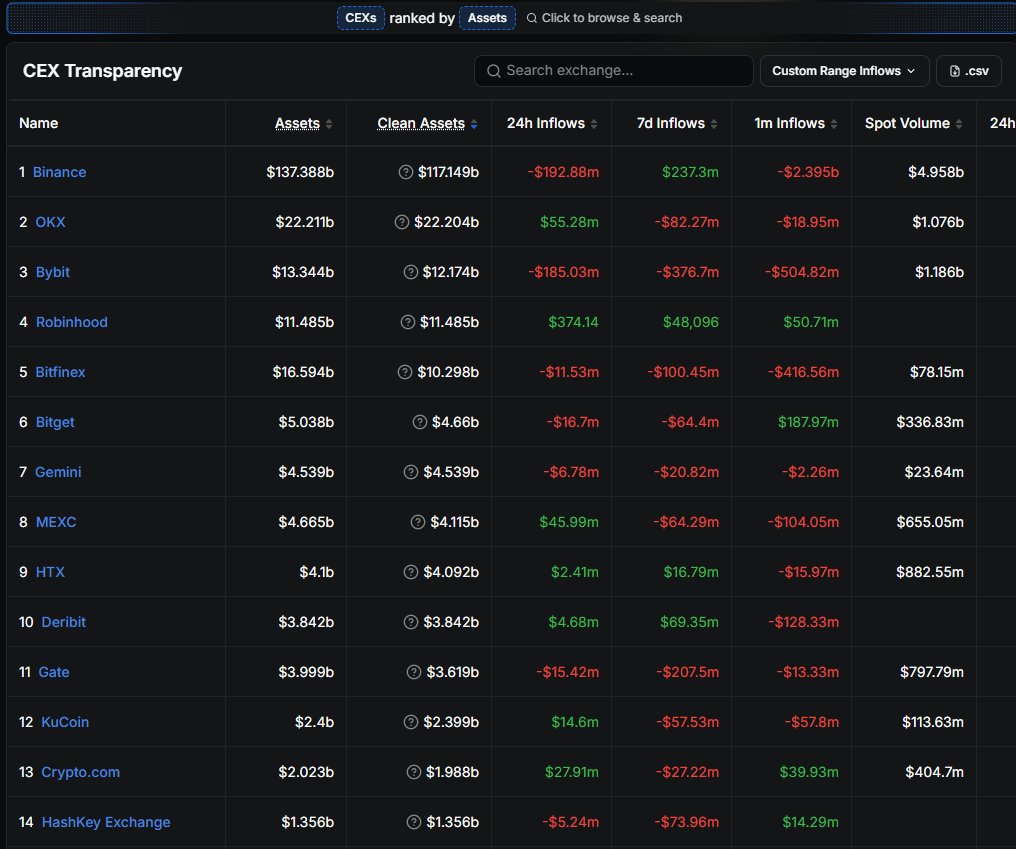Open the HTX exchange link

click(x=50, y=572)
